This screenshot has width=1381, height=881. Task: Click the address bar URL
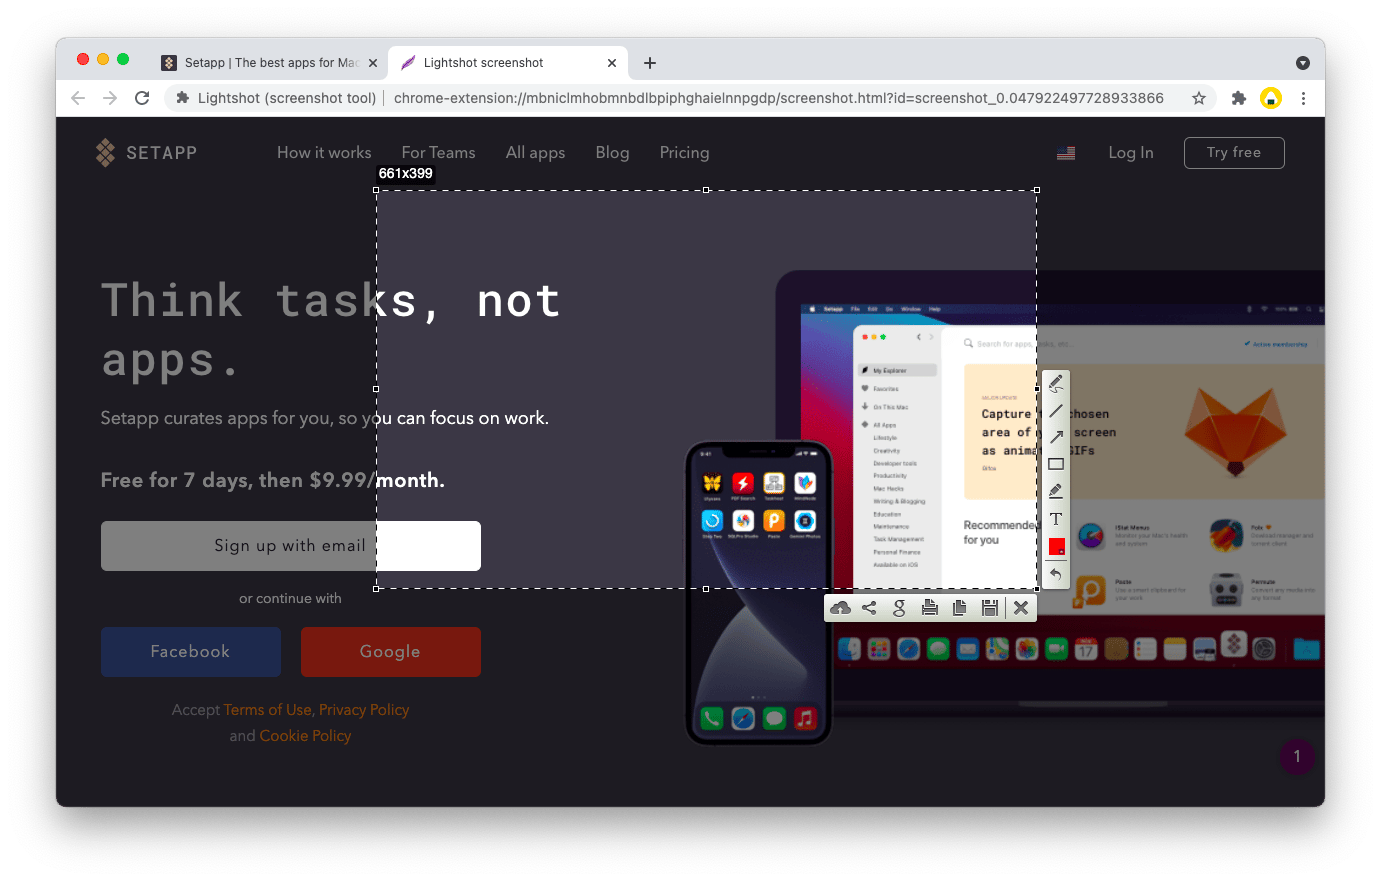pos(778,98)
